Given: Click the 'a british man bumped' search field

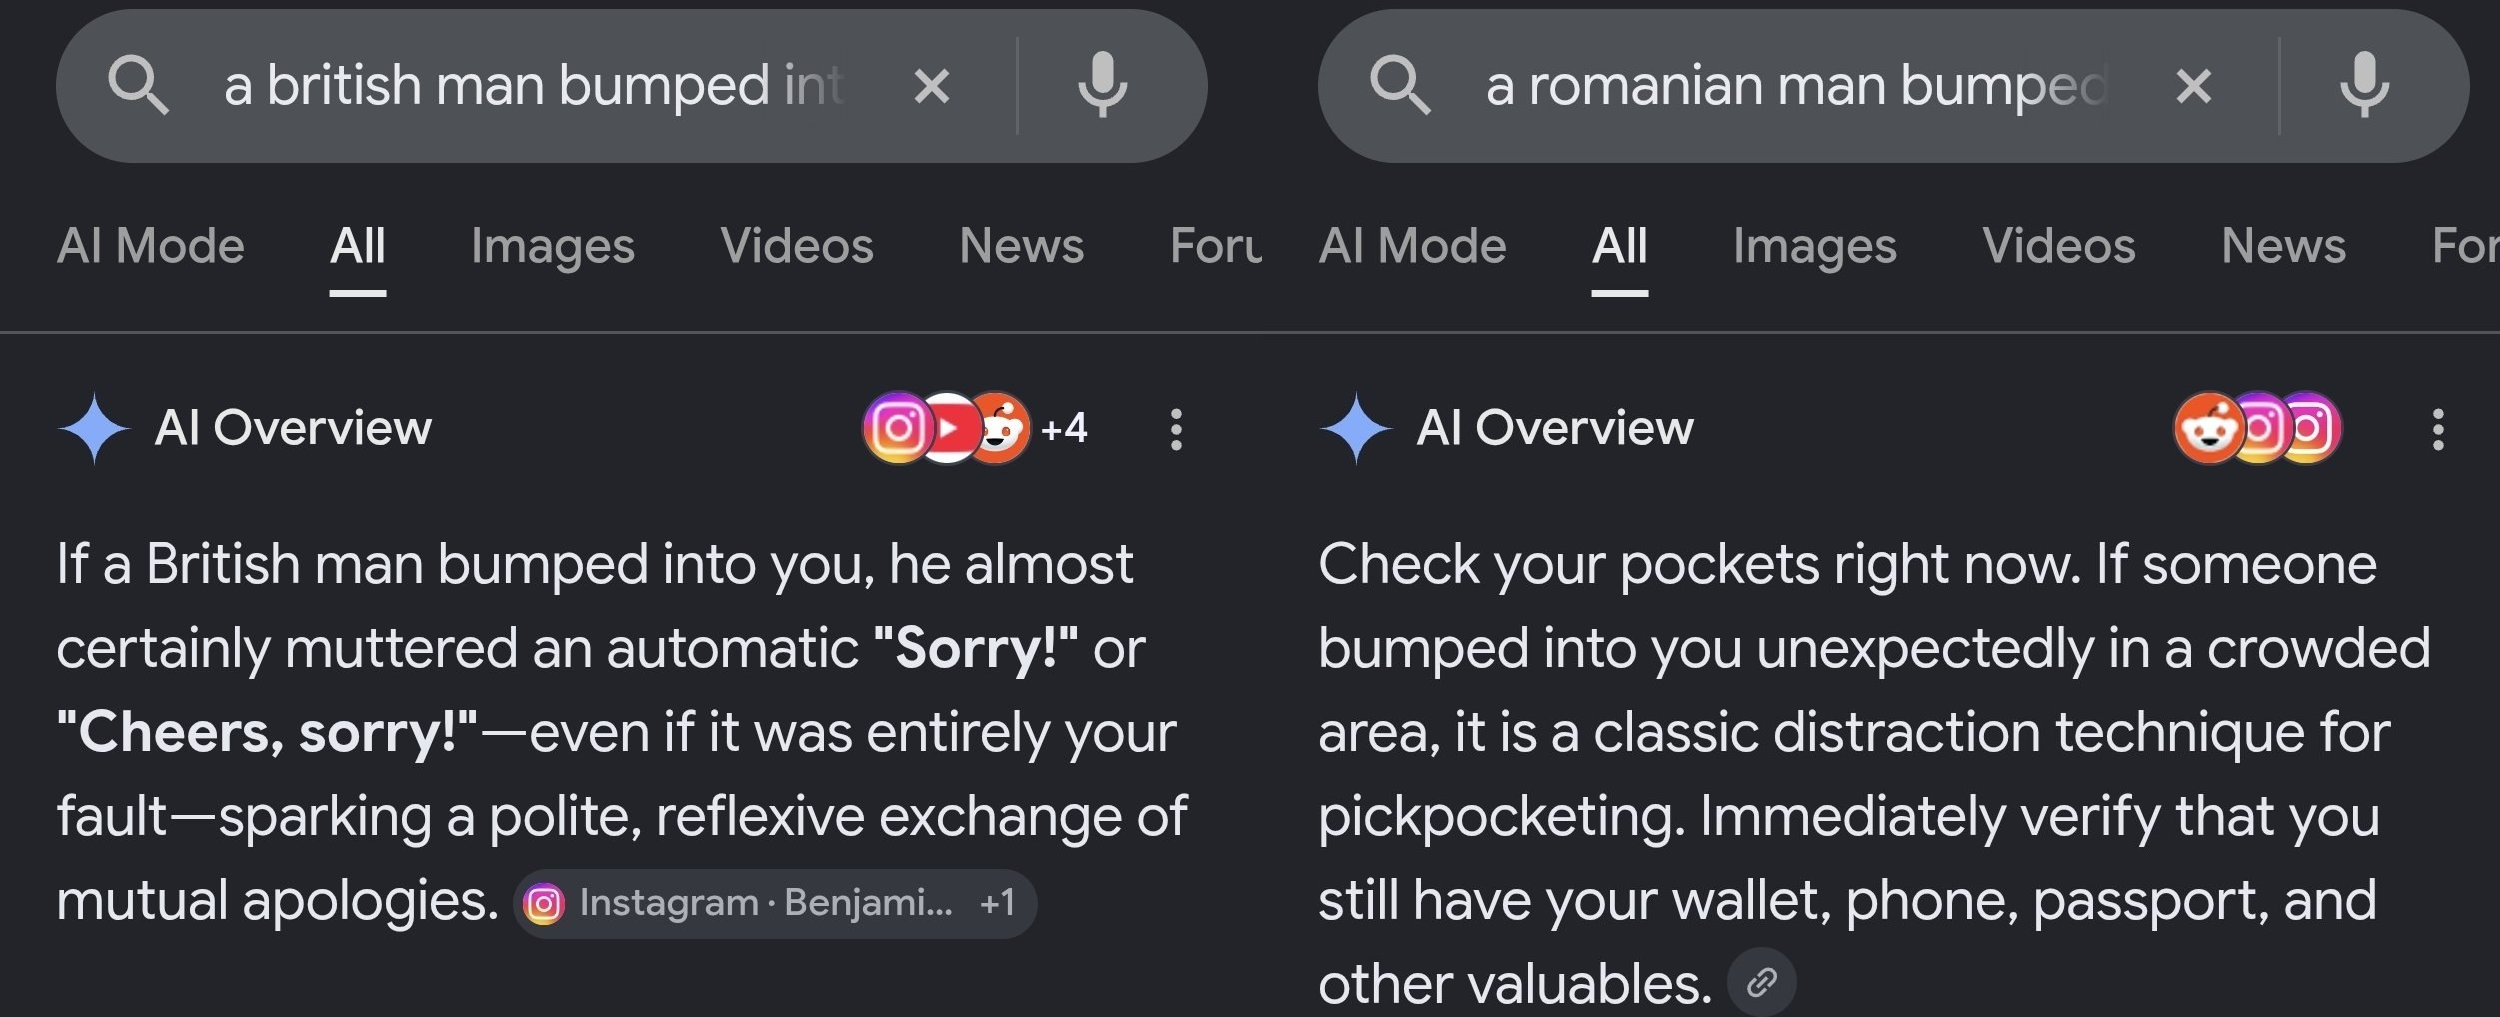Looking at the screenshot, I should tap(534, 86).
